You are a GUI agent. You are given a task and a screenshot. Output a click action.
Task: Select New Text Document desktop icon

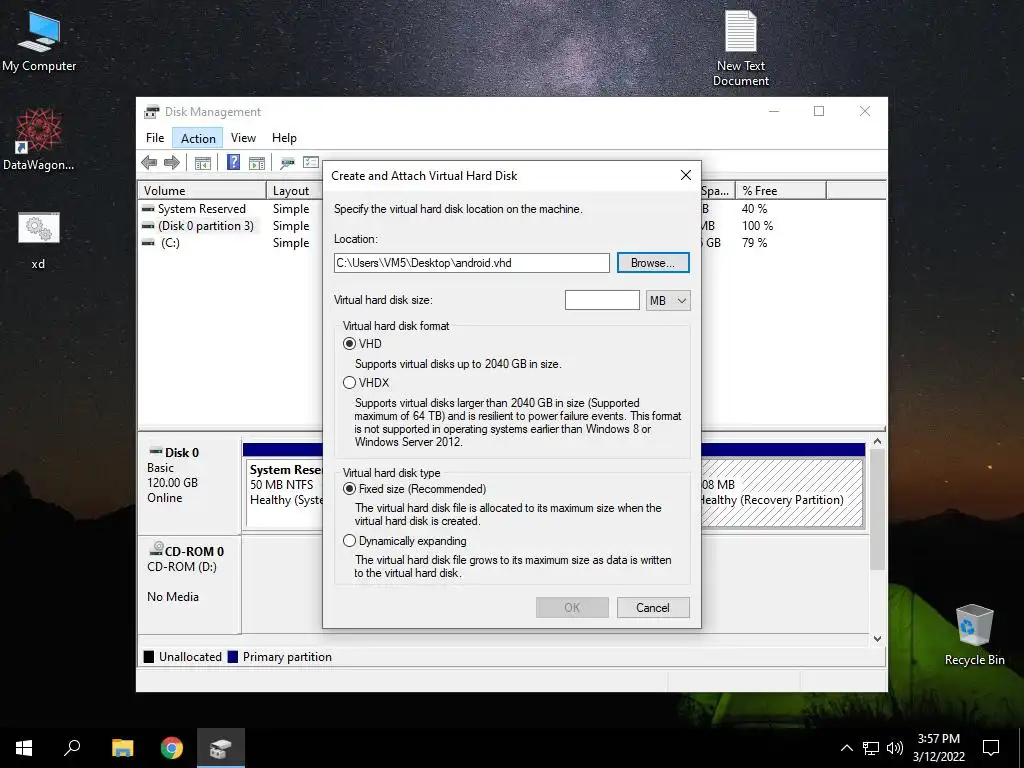click(x=741, y=49)
